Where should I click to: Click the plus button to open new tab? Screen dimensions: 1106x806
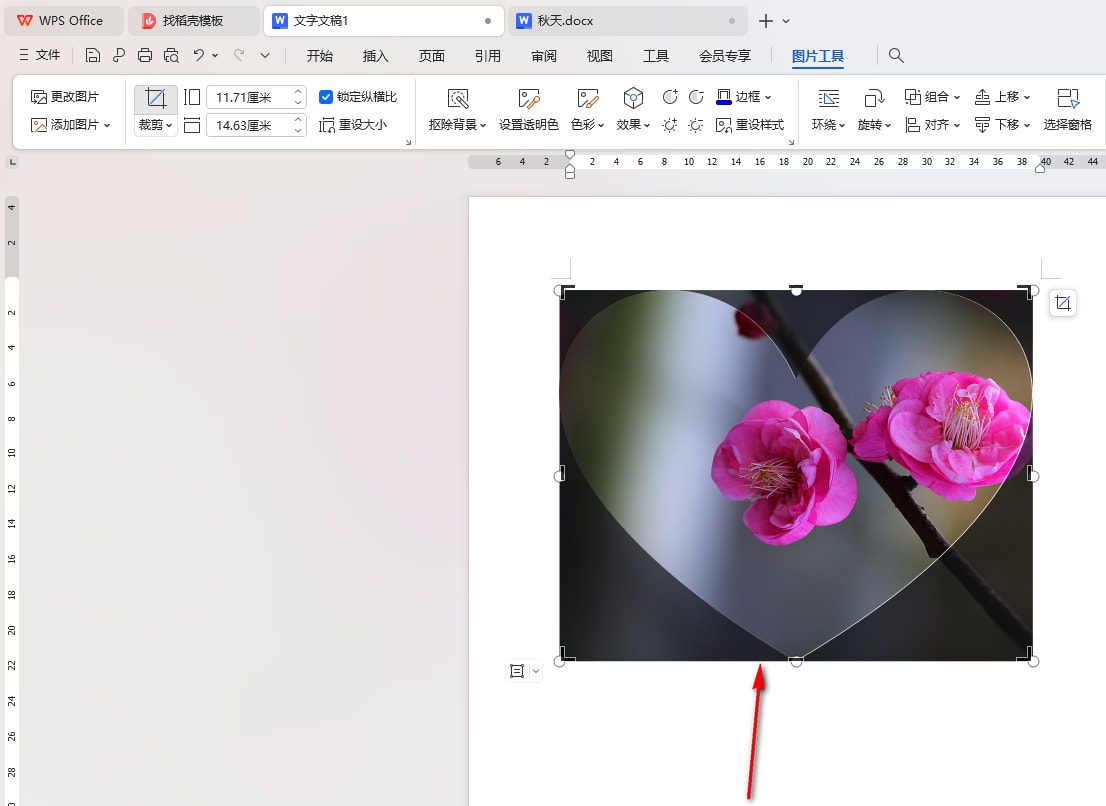pos(765,21)
